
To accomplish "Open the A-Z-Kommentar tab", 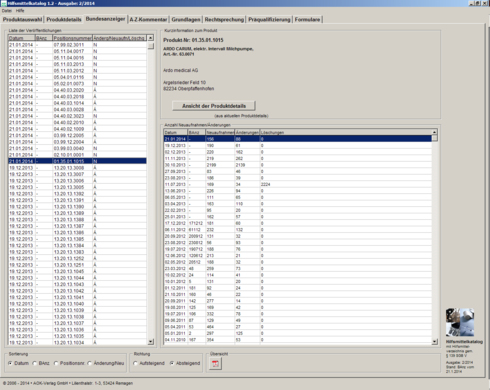I will tap(148, 20).
